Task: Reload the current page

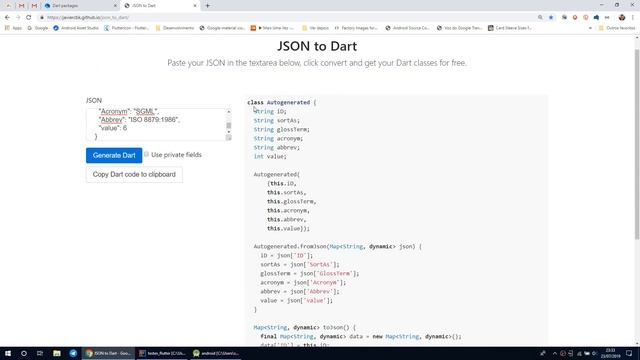Action: 29,18
